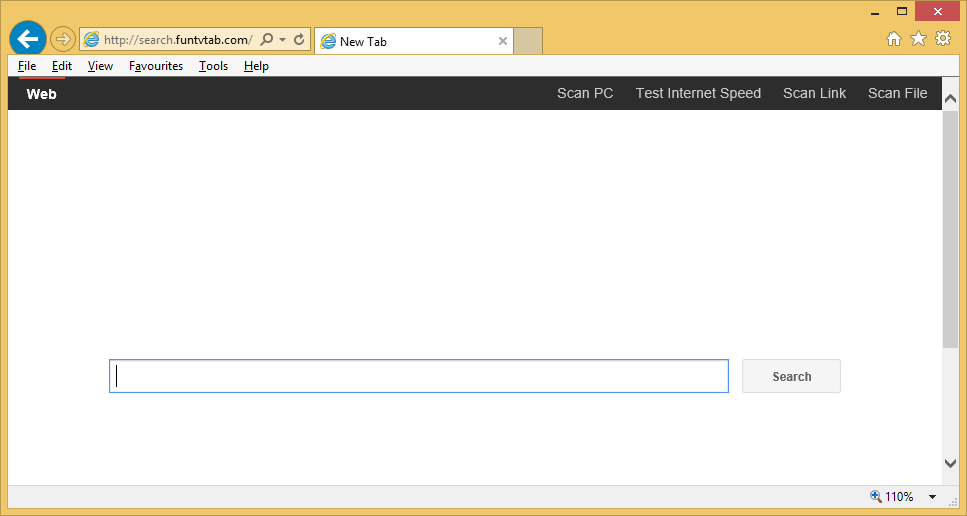Refresh the page with the reload icon
The height and width of the screenshot is (516, 967).
pos(298,40)
